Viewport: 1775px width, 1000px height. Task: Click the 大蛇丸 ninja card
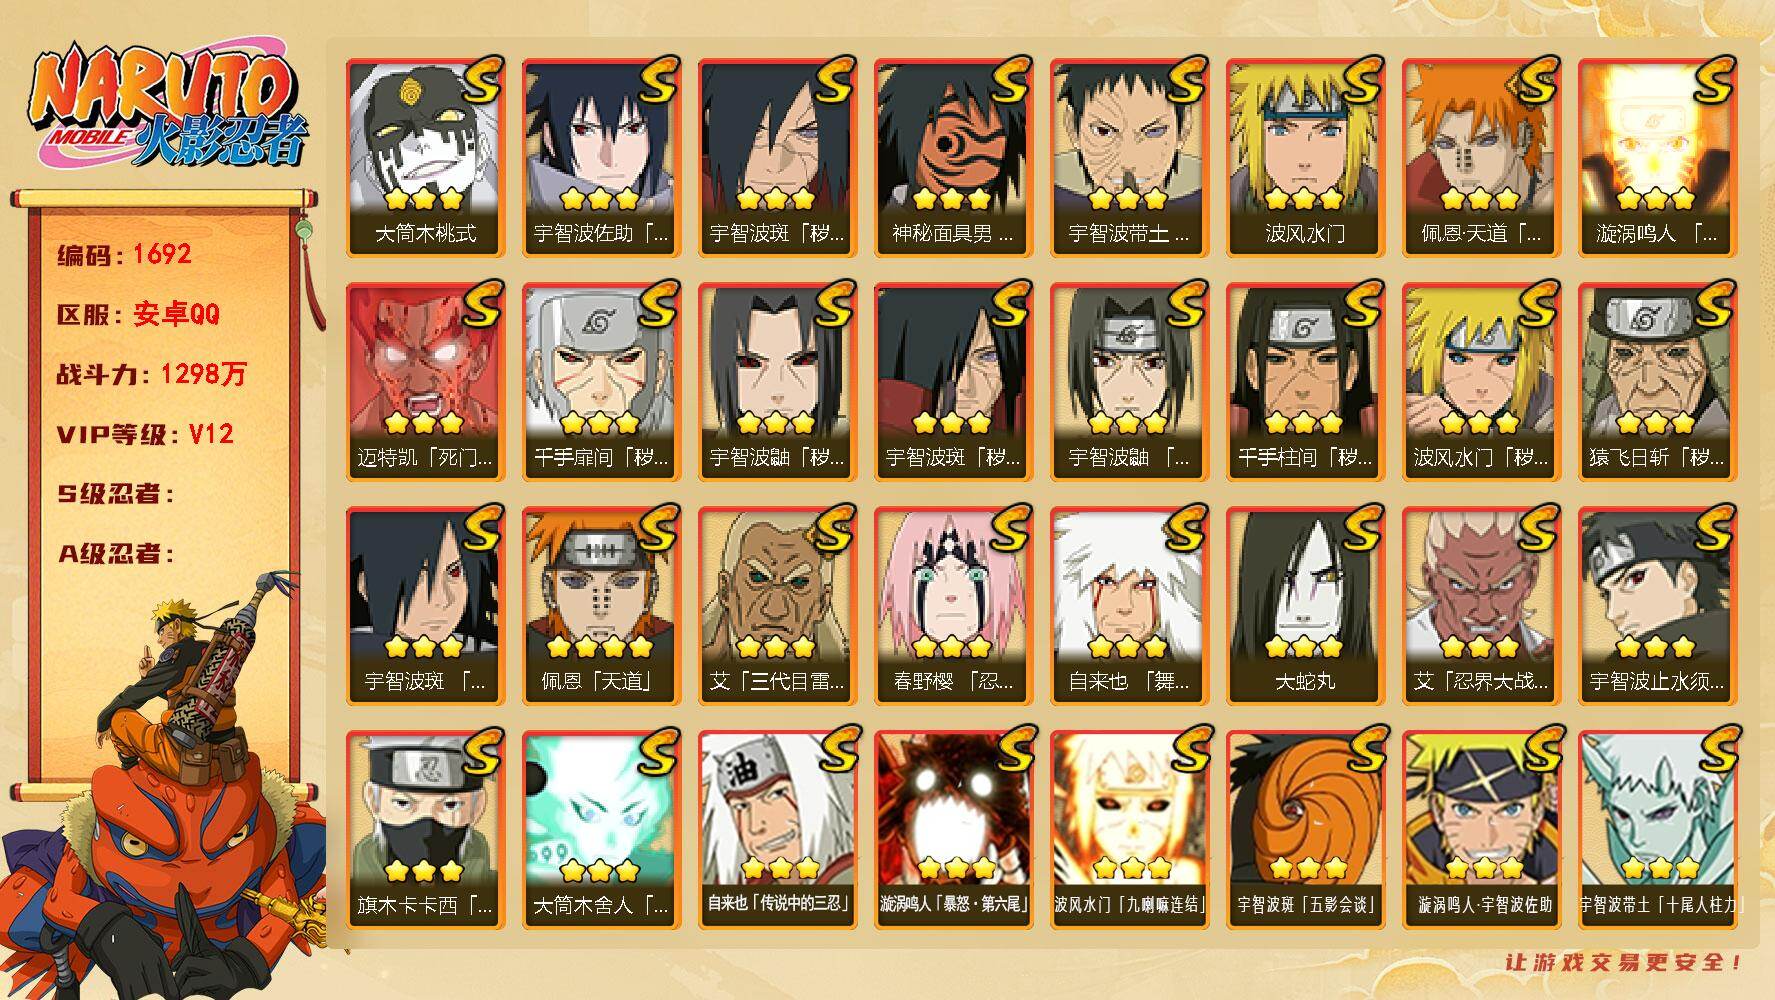pos(1305,606)
